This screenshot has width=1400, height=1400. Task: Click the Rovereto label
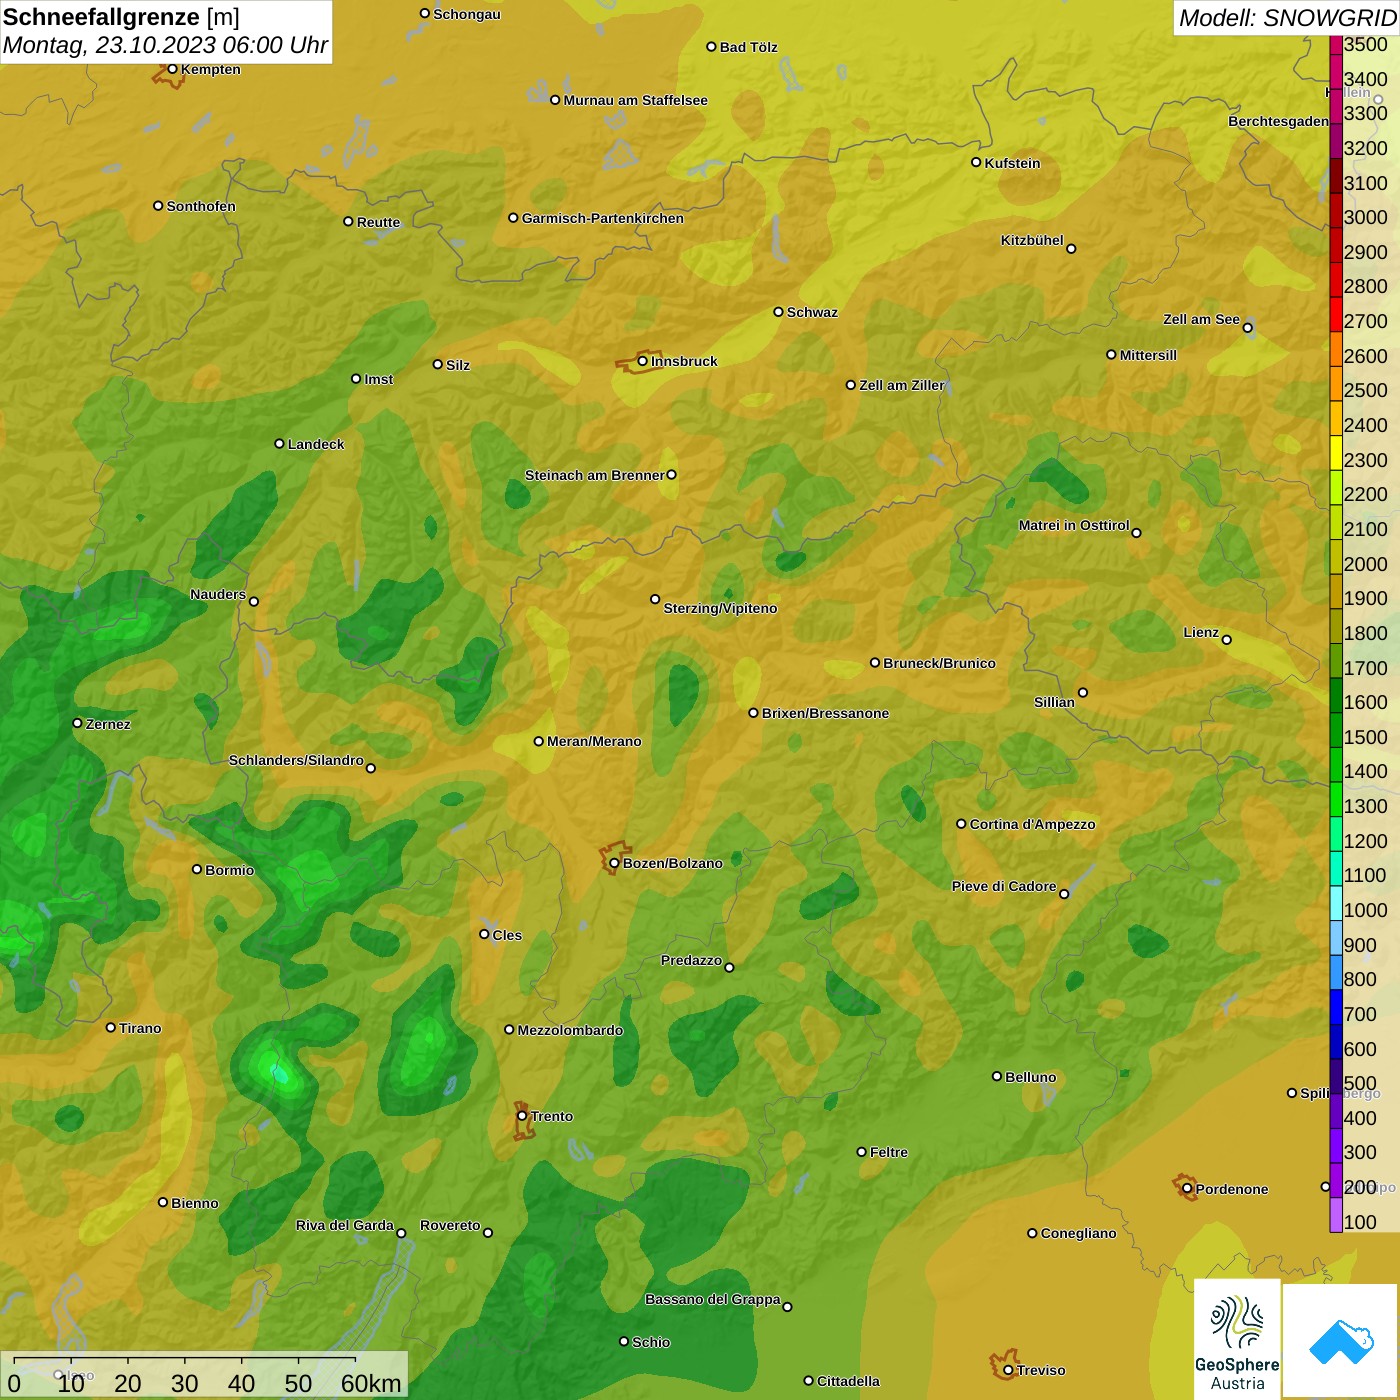coord(450,1225)
